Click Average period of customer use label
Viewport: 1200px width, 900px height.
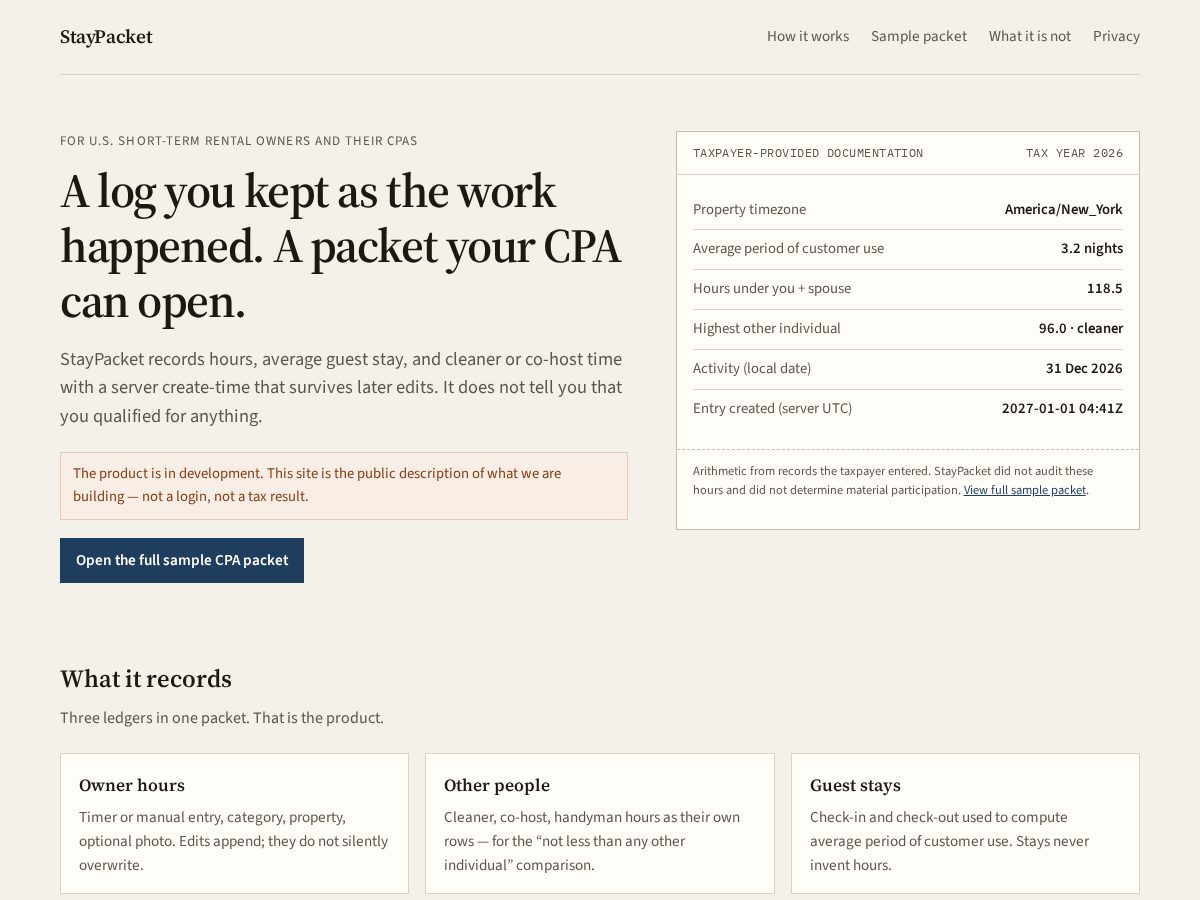coord(788,248)
